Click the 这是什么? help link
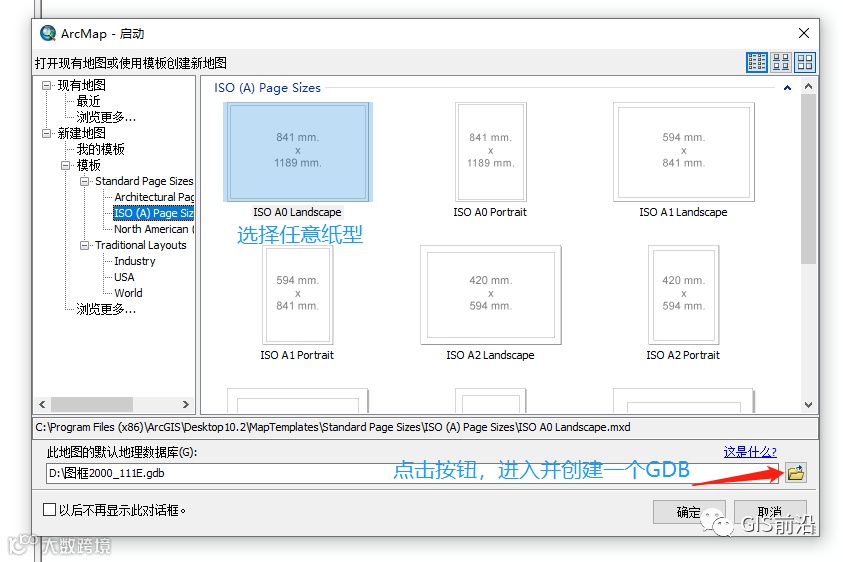843x562 pixels. (750, 452)
